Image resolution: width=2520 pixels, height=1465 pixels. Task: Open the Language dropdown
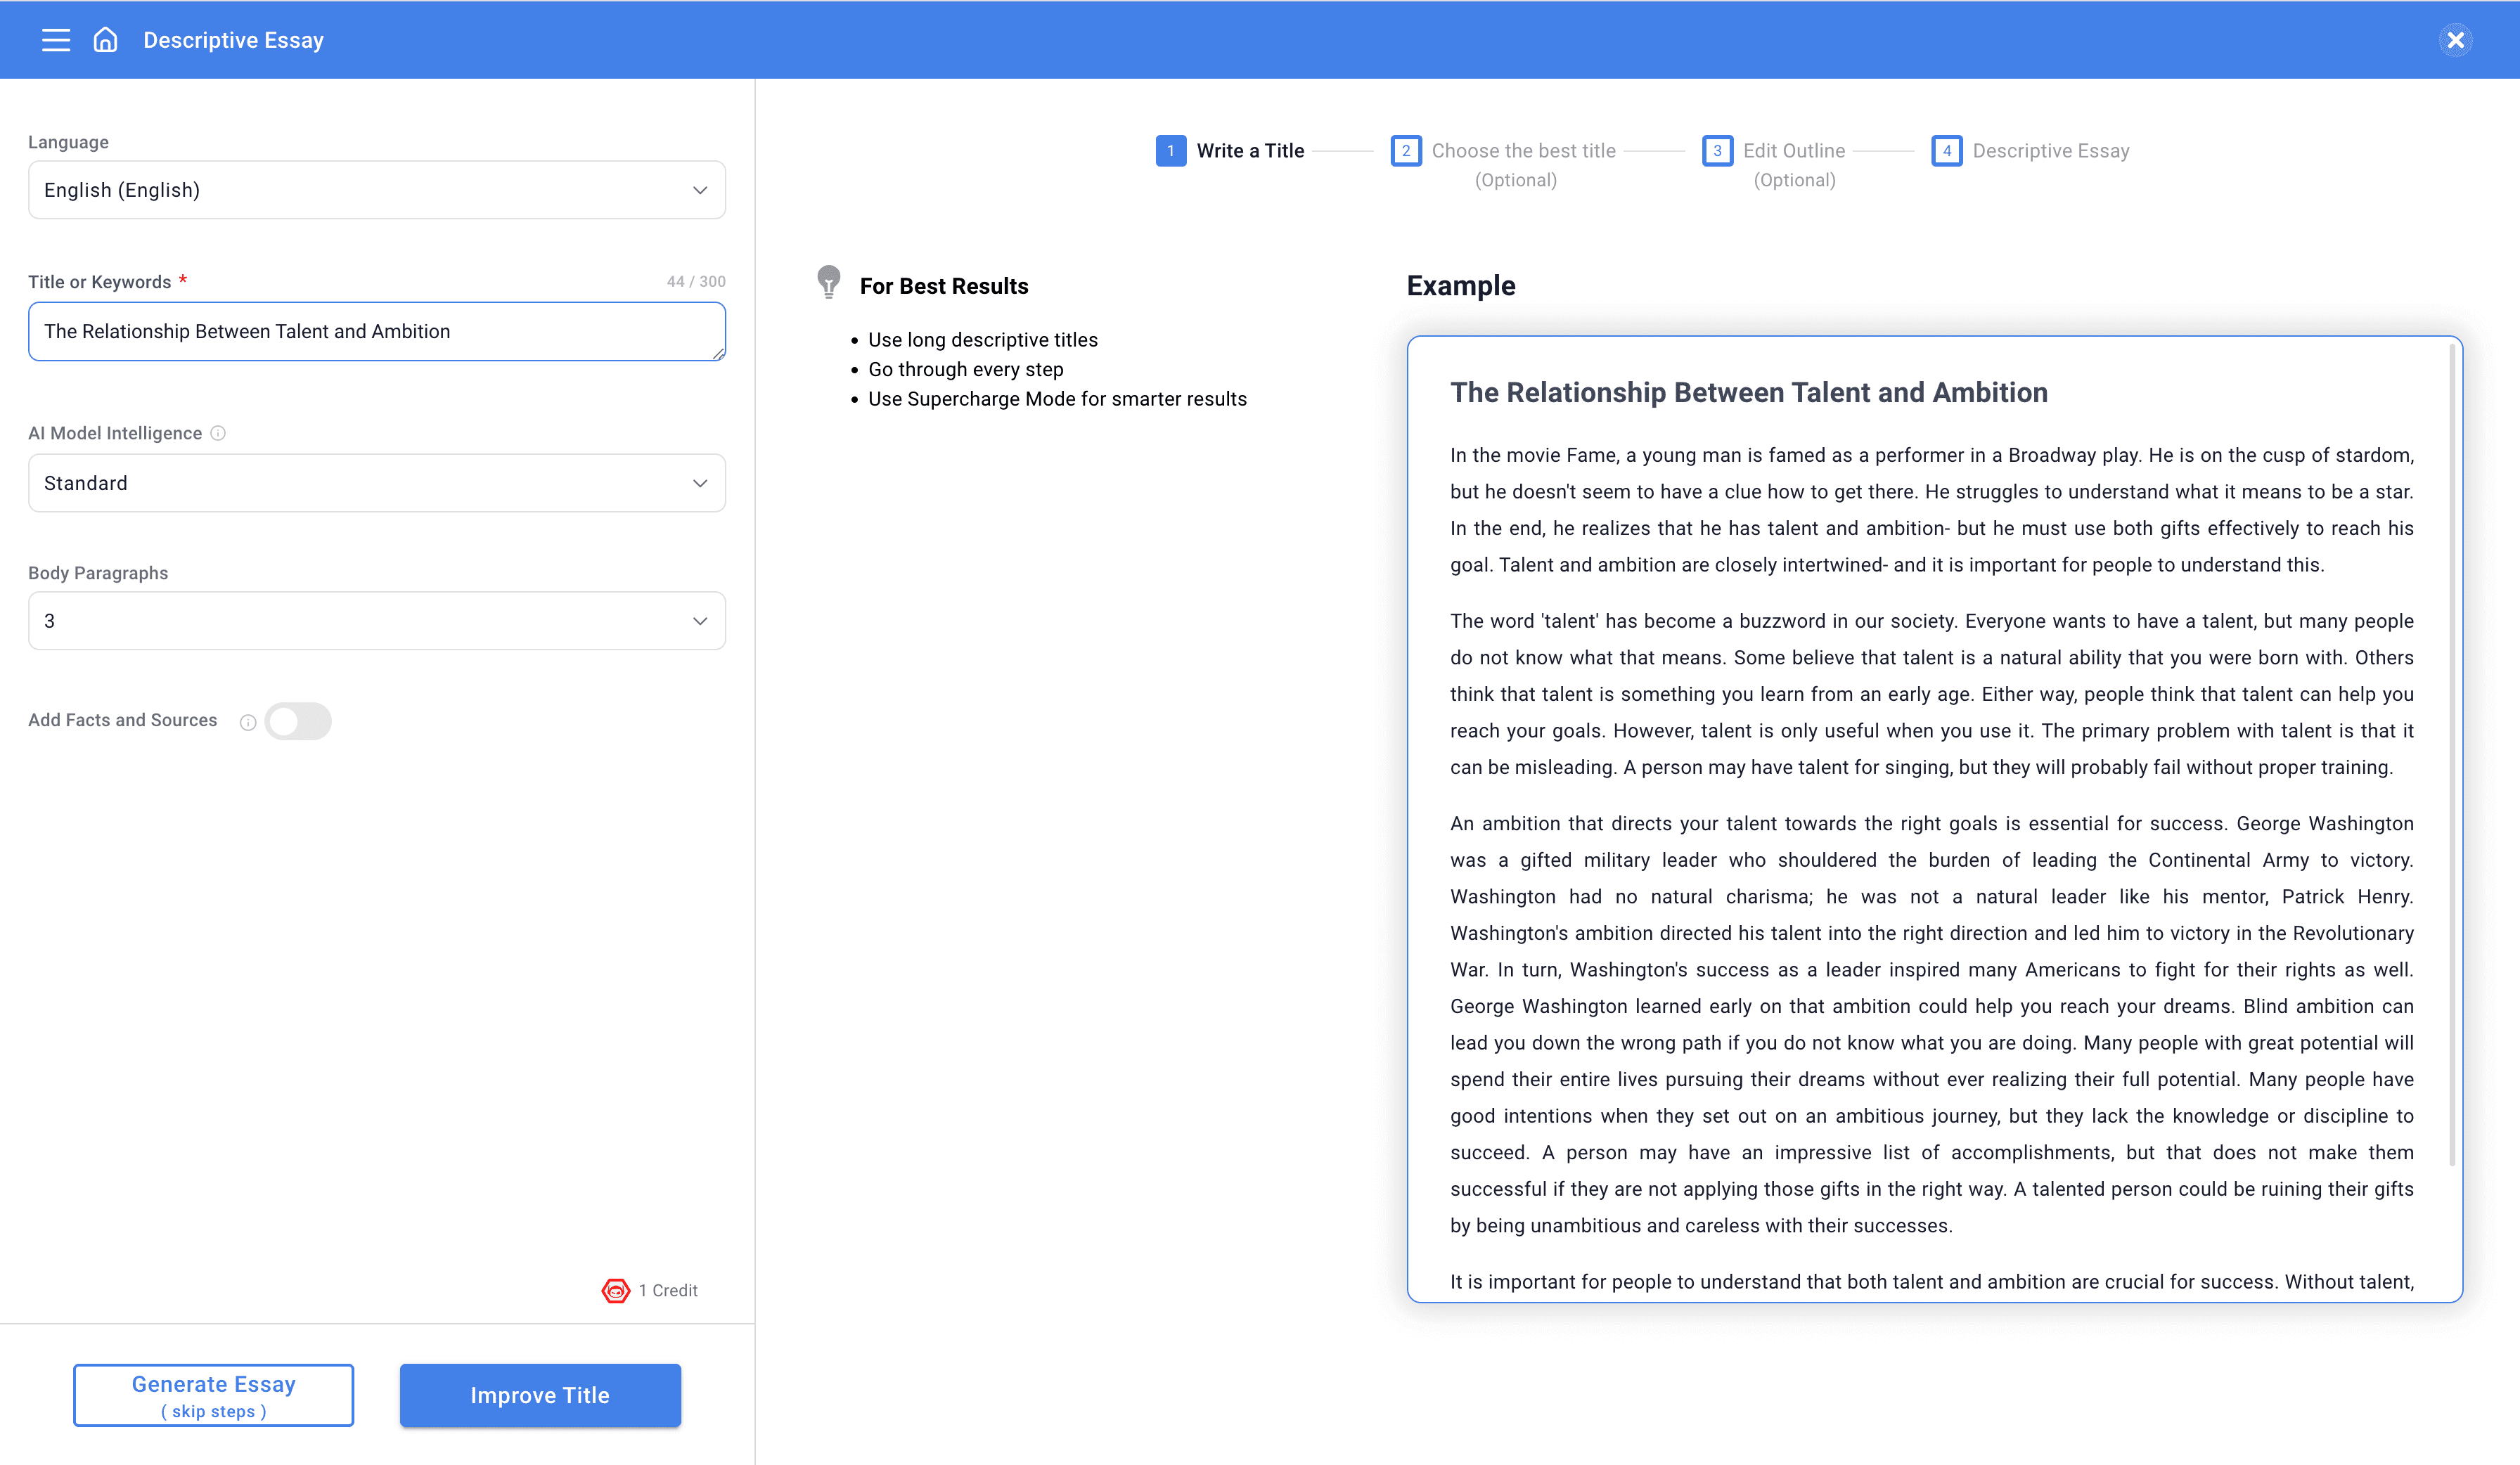(x=377, y=190)
